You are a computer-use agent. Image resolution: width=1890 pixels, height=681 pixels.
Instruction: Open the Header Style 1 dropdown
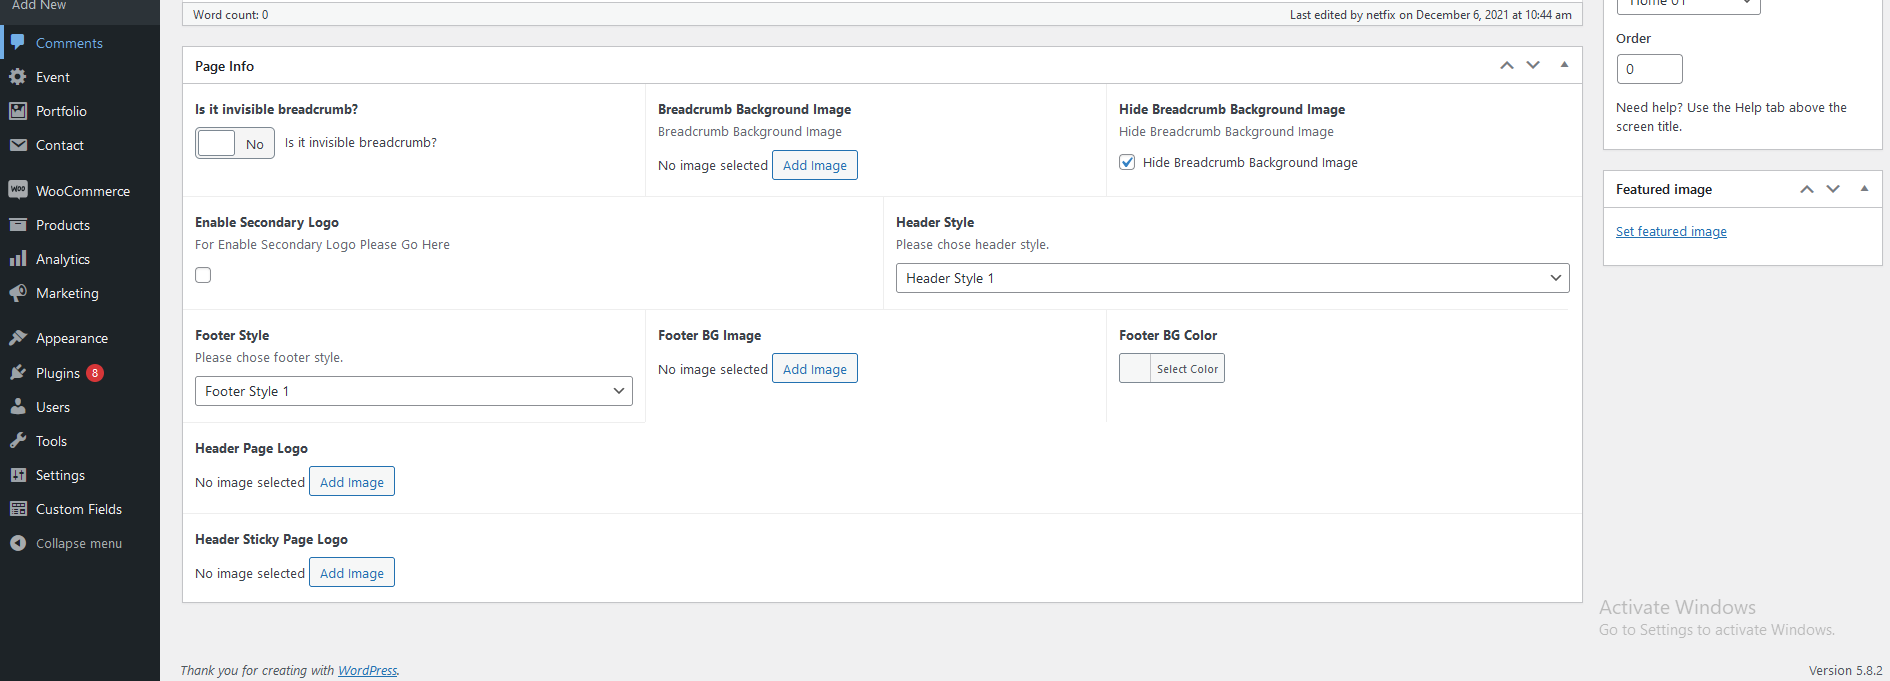click(1232, 278)
